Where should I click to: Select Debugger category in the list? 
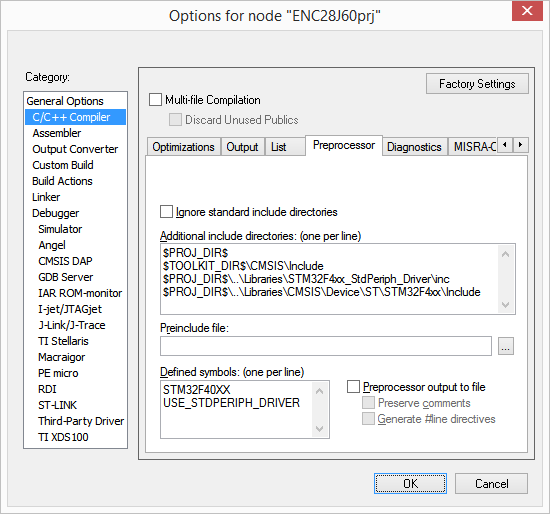55,213
